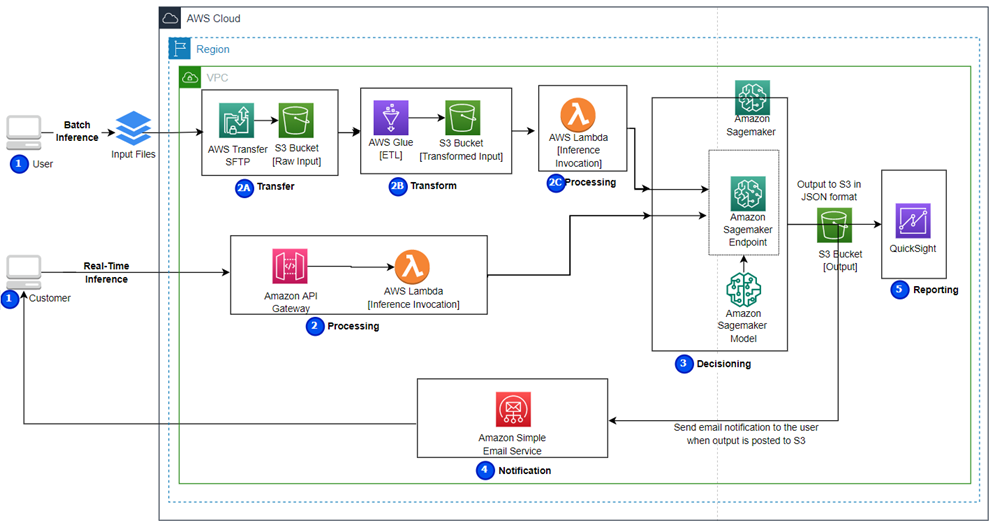The image size is (992, 527).
Task: Select the red Simple Email Service icon
Action: click(x=513, y=409)
